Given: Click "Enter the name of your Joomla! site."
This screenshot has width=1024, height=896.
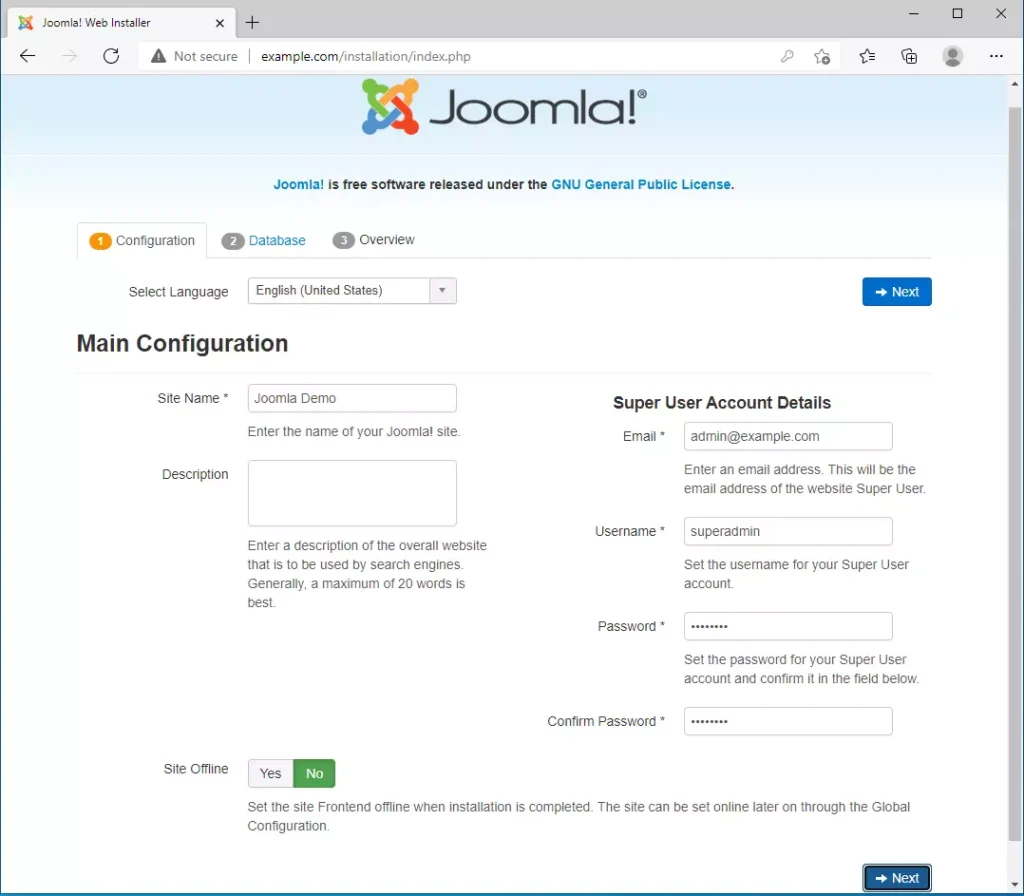Looking at the screenshot, I should coord(354,432).
